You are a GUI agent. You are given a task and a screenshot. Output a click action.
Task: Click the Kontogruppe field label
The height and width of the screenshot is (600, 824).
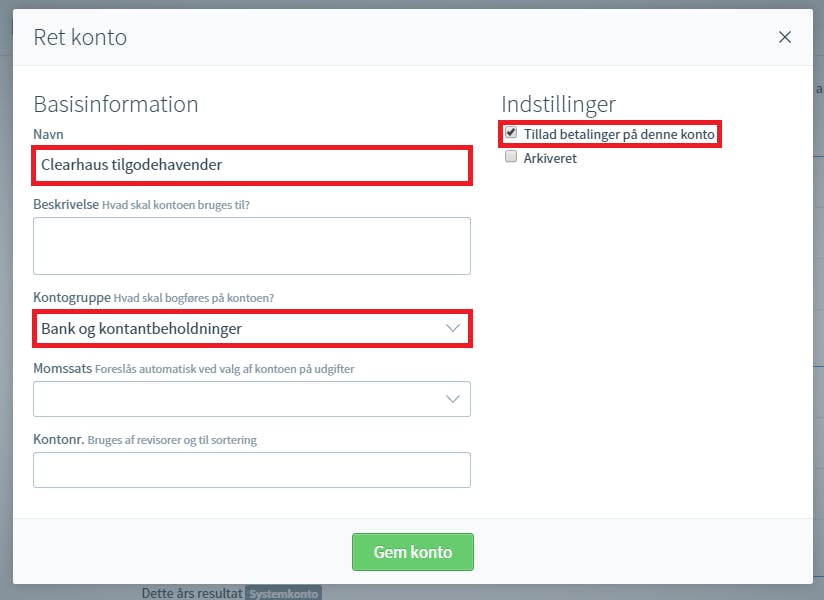coord(72,297)
